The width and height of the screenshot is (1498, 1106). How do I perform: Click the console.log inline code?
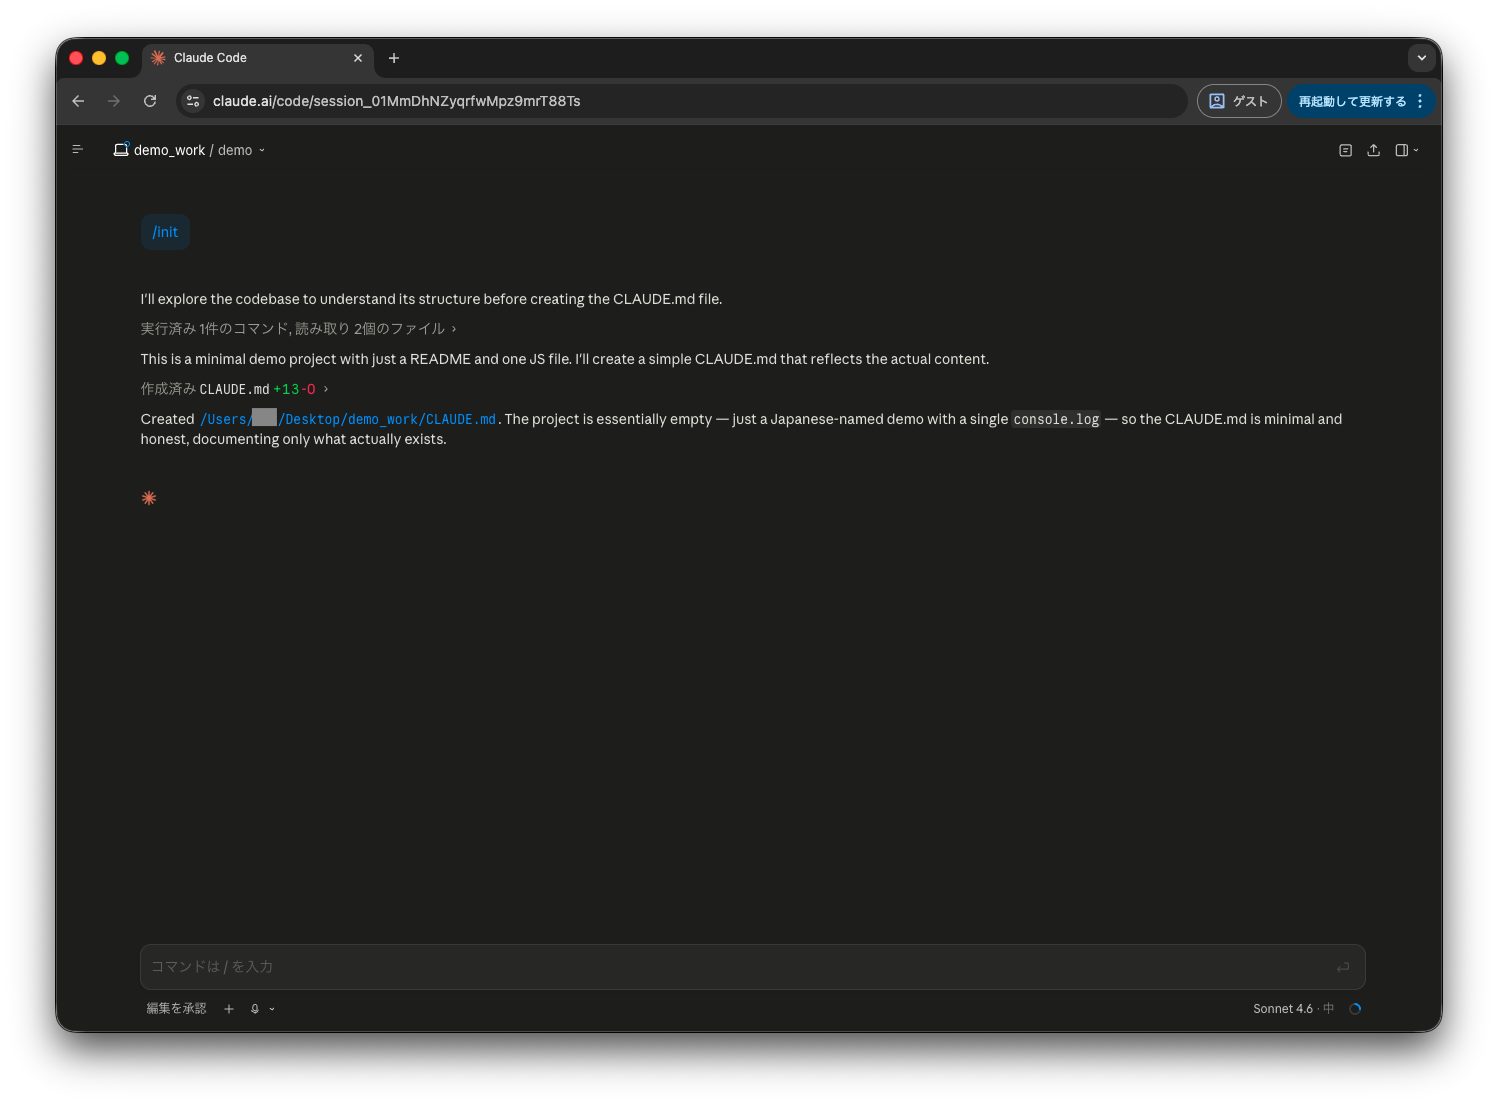tap(1056, 419)
